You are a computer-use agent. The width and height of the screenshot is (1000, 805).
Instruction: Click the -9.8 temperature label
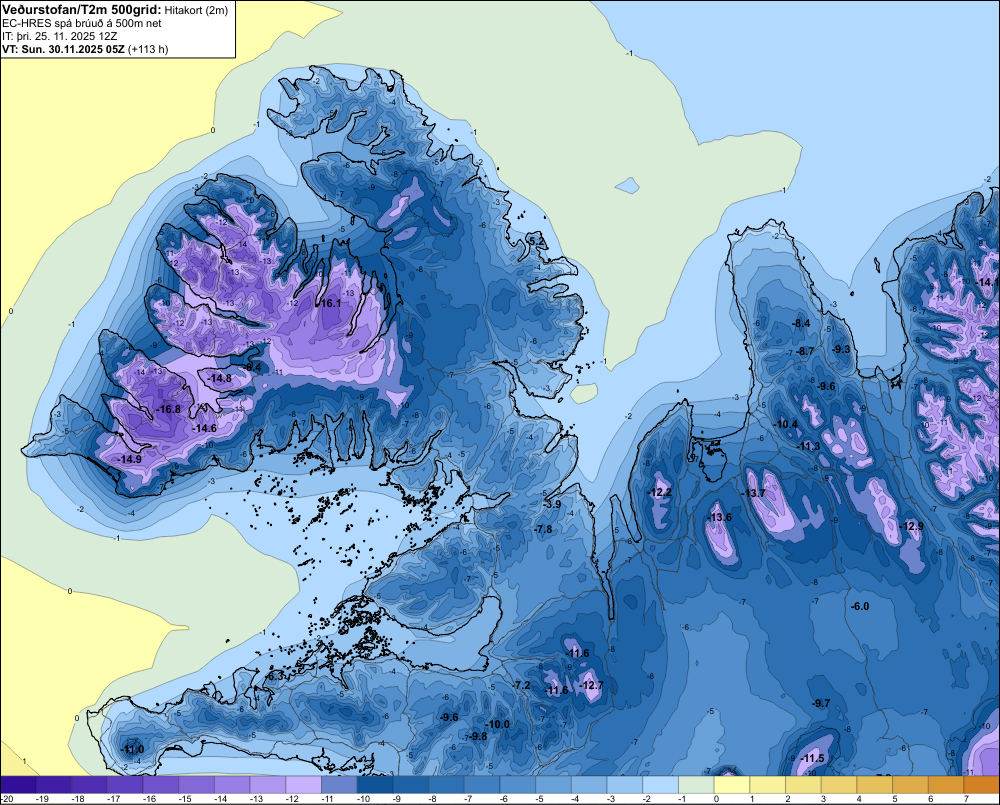pyautogui.click(x=478, y=736)
